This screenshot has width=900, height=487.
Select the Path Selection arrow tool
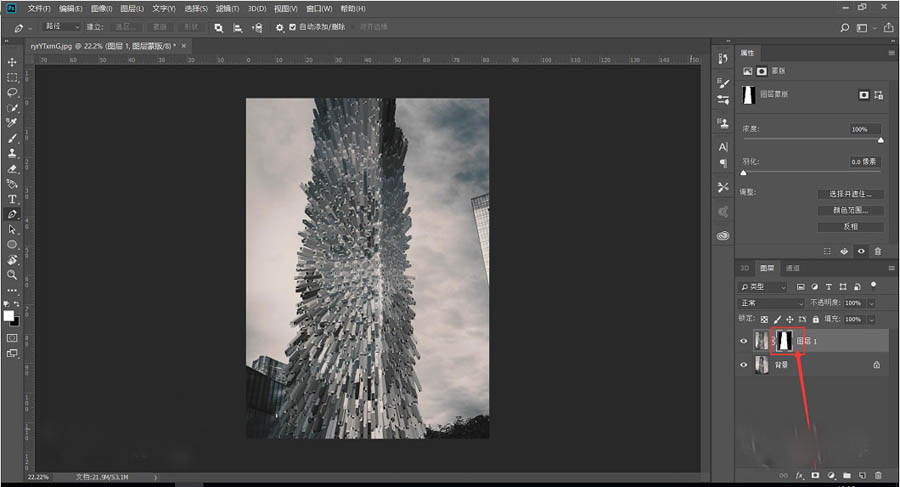12,229
